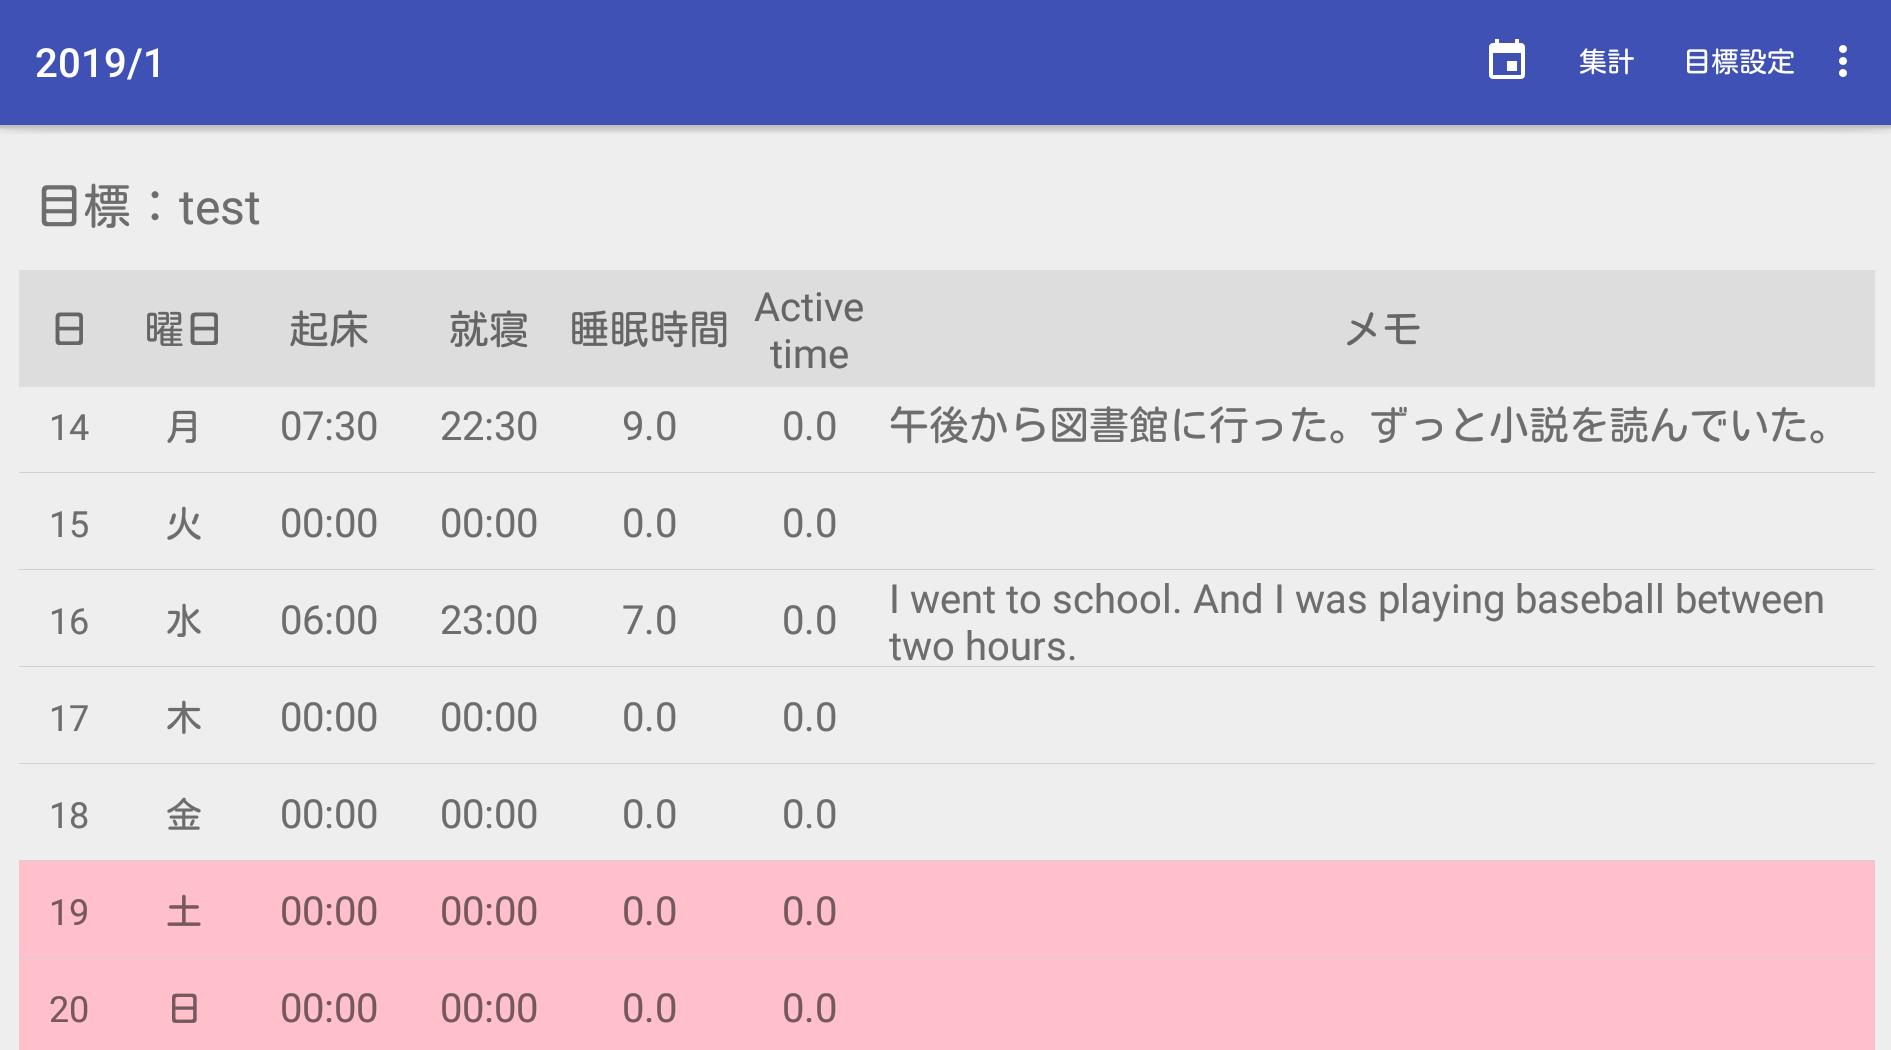Select sleep duration 0.0 on day 19
The width and height of the screenshot is (1891, 1050).
650,912
